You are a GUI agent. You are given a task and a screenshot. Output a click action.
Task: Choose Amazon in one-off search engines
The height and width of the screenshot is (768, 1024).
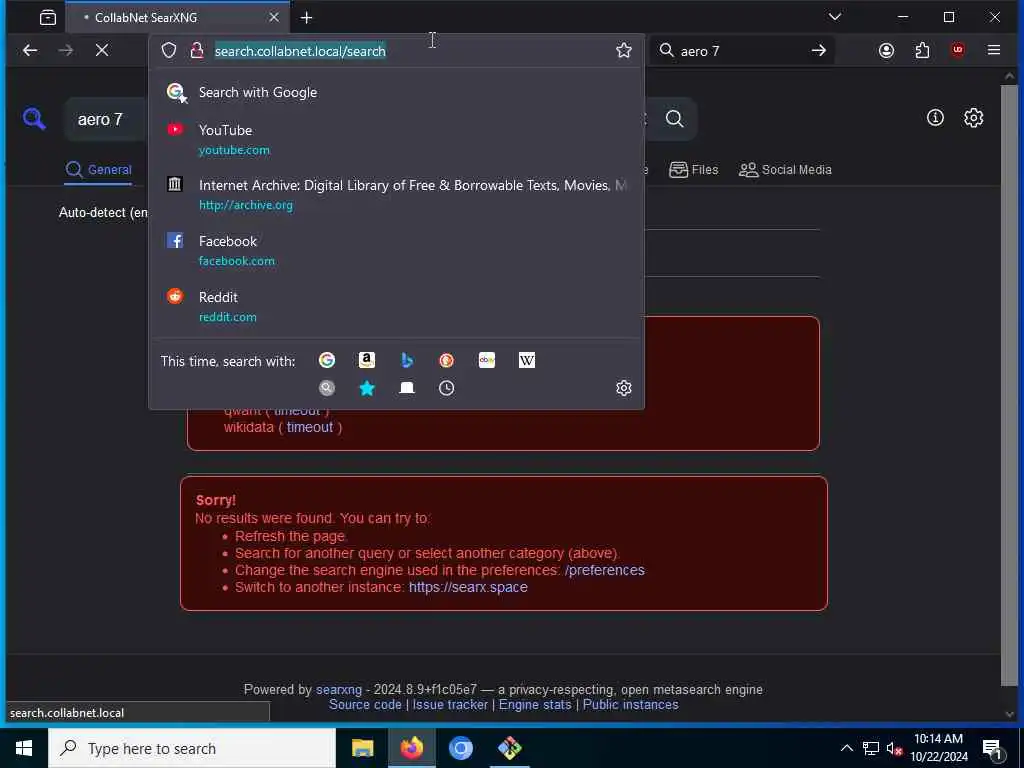(367, 360)
